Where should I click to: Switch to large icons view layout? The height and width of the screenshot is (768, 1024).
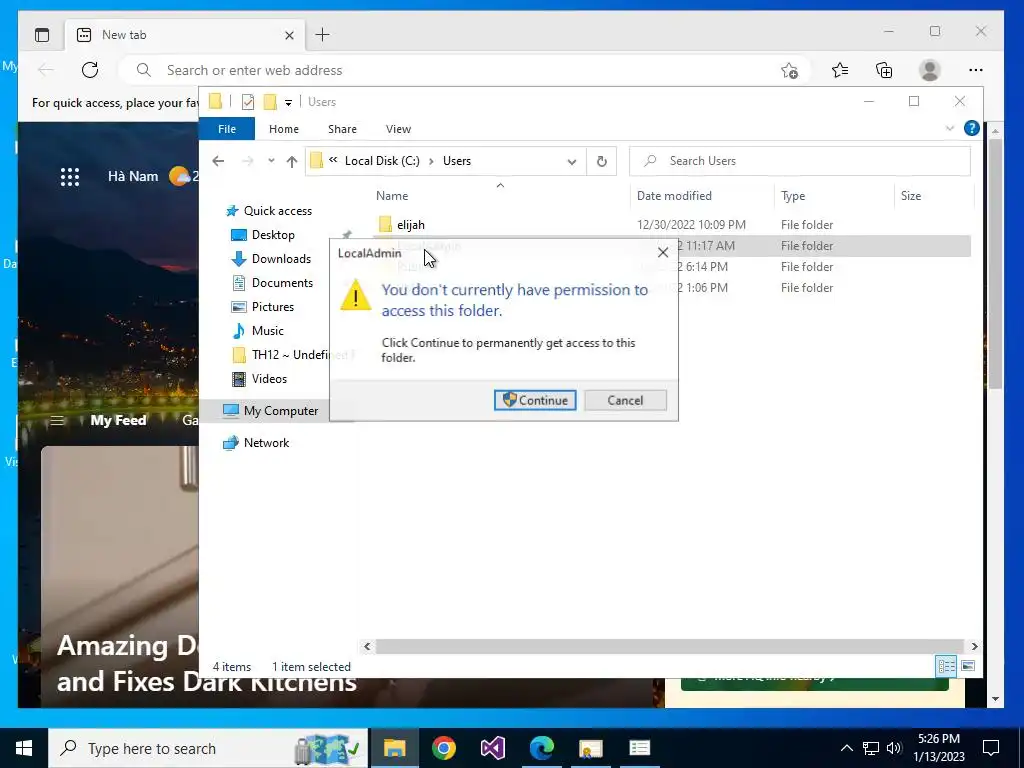(x=968, y=666)
